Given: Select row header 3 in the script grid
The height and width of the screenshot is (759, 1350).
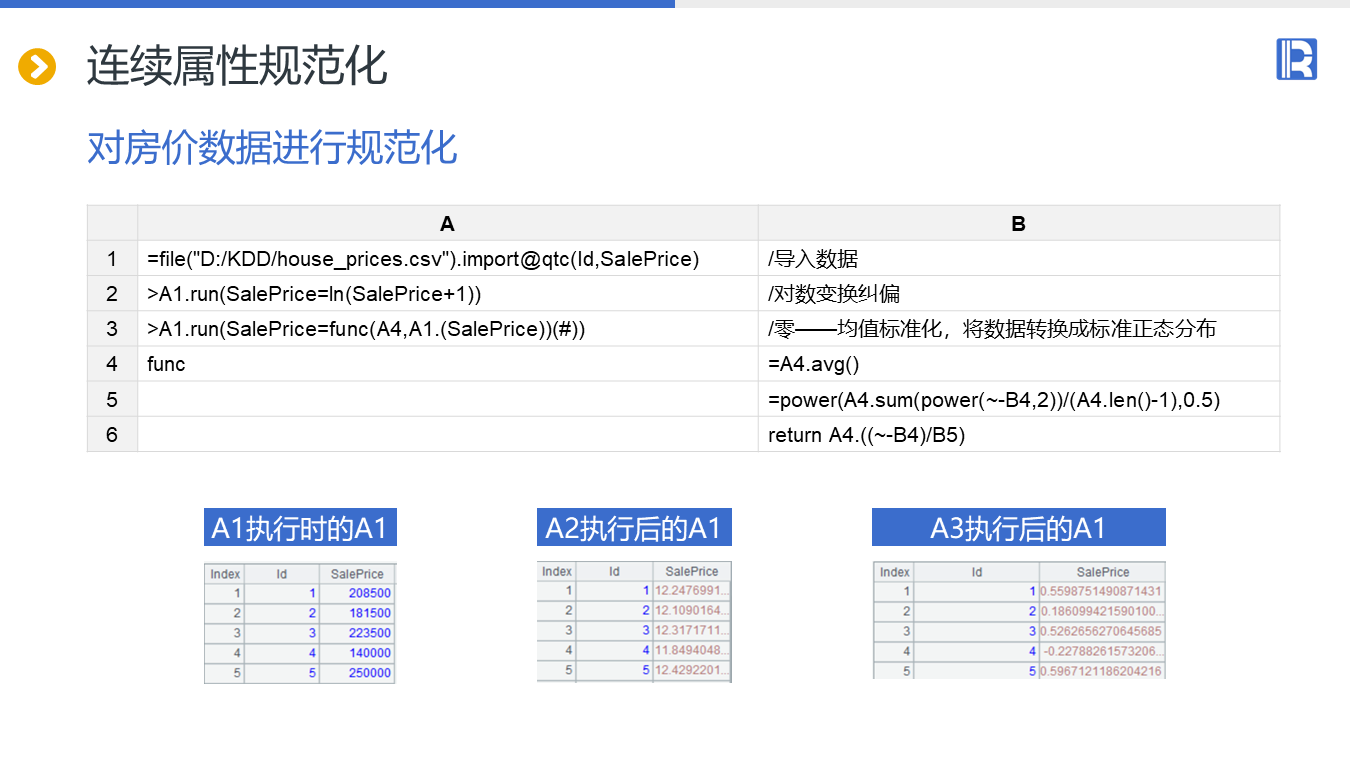Looking at the screenshot, I should [x=112, y=329].
